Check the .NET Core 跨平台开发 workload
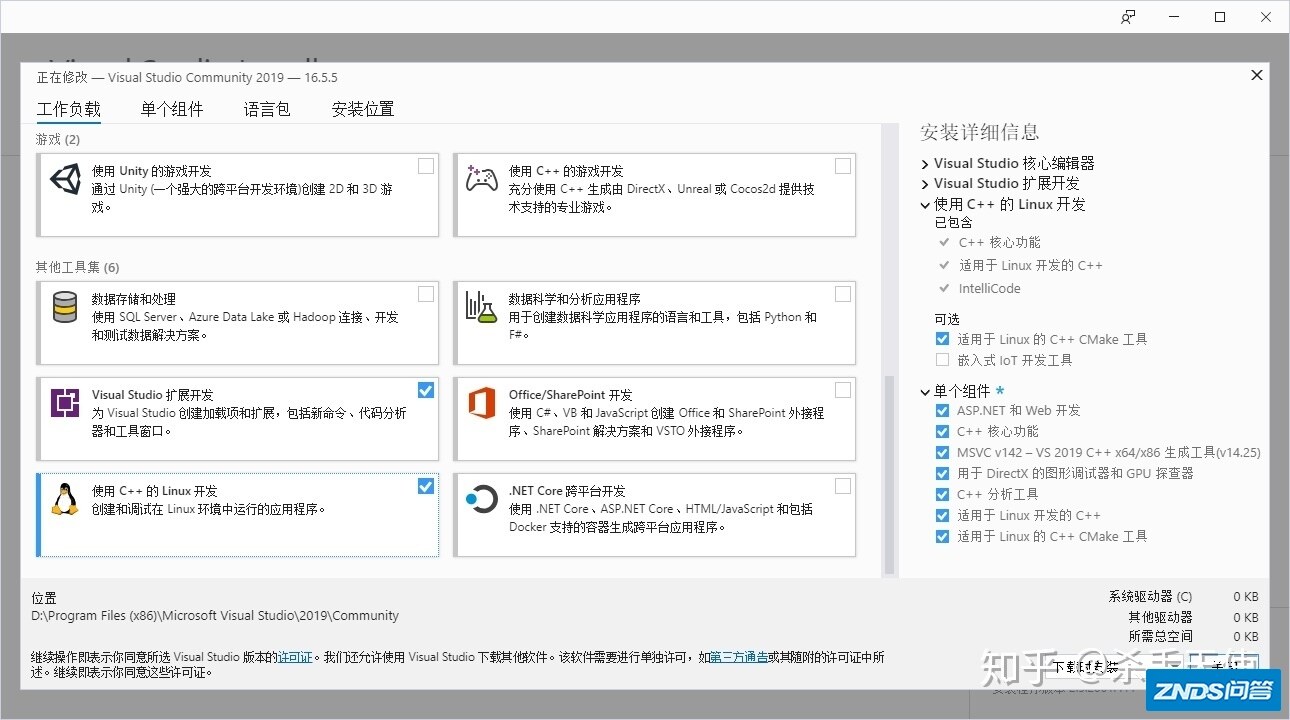 tap(843, 486)
